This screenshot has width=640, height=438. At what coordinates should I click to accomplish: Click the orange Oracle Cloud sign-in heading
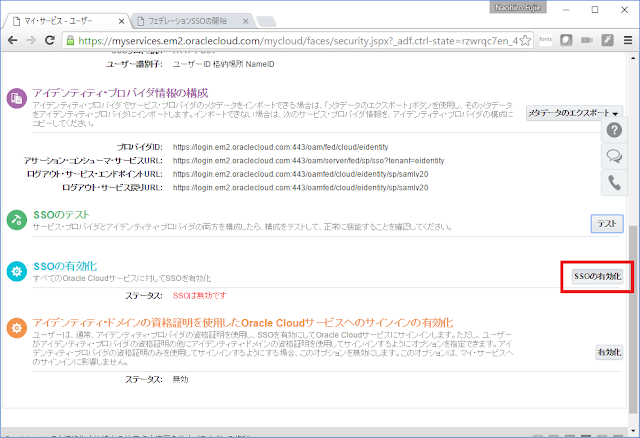(243, 323)
